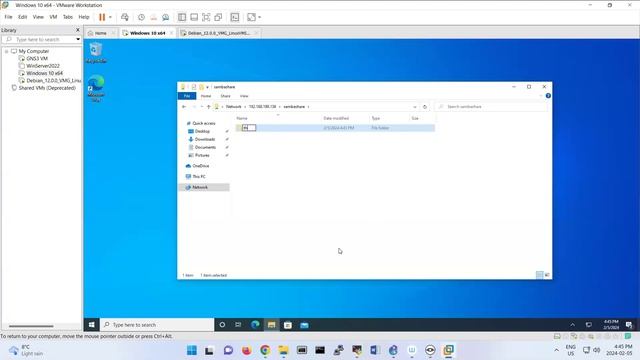Close the Windows 10 x64 tab
The image size is (640, 360).
coord(171,33)
